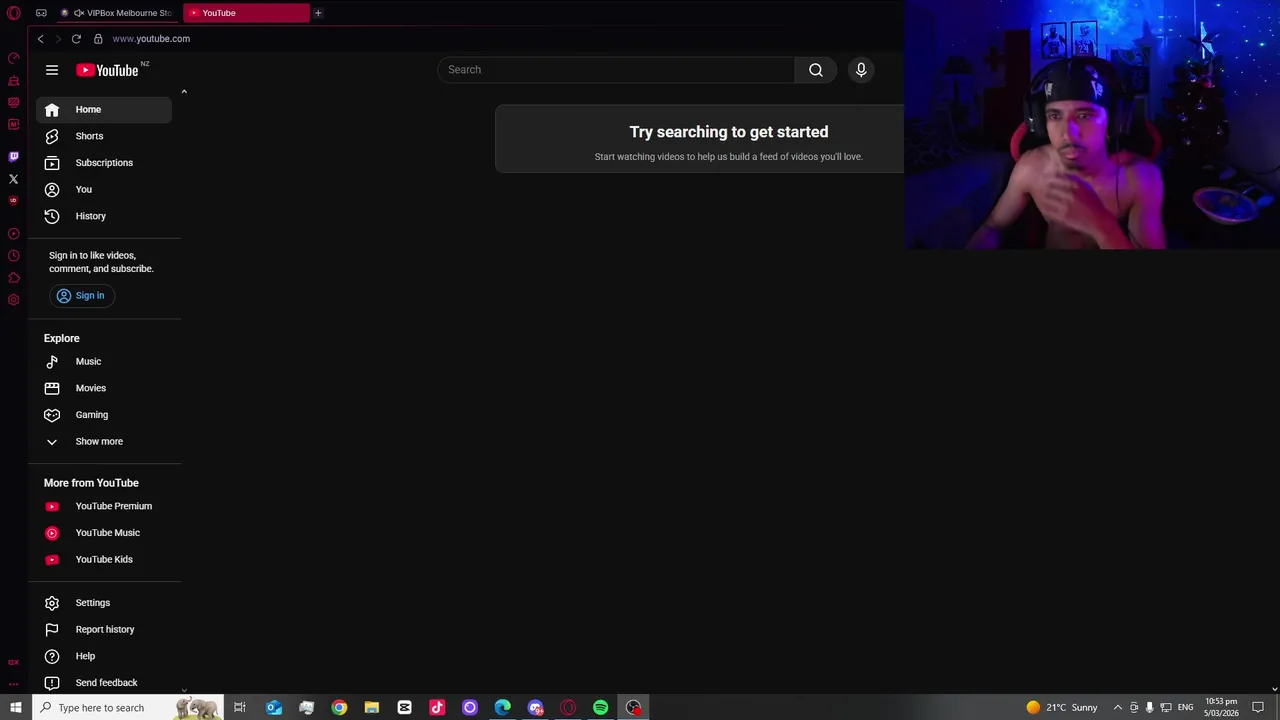Click Send feedback
The width and height of the screenshot is (1280, 720).
point(104,683)
